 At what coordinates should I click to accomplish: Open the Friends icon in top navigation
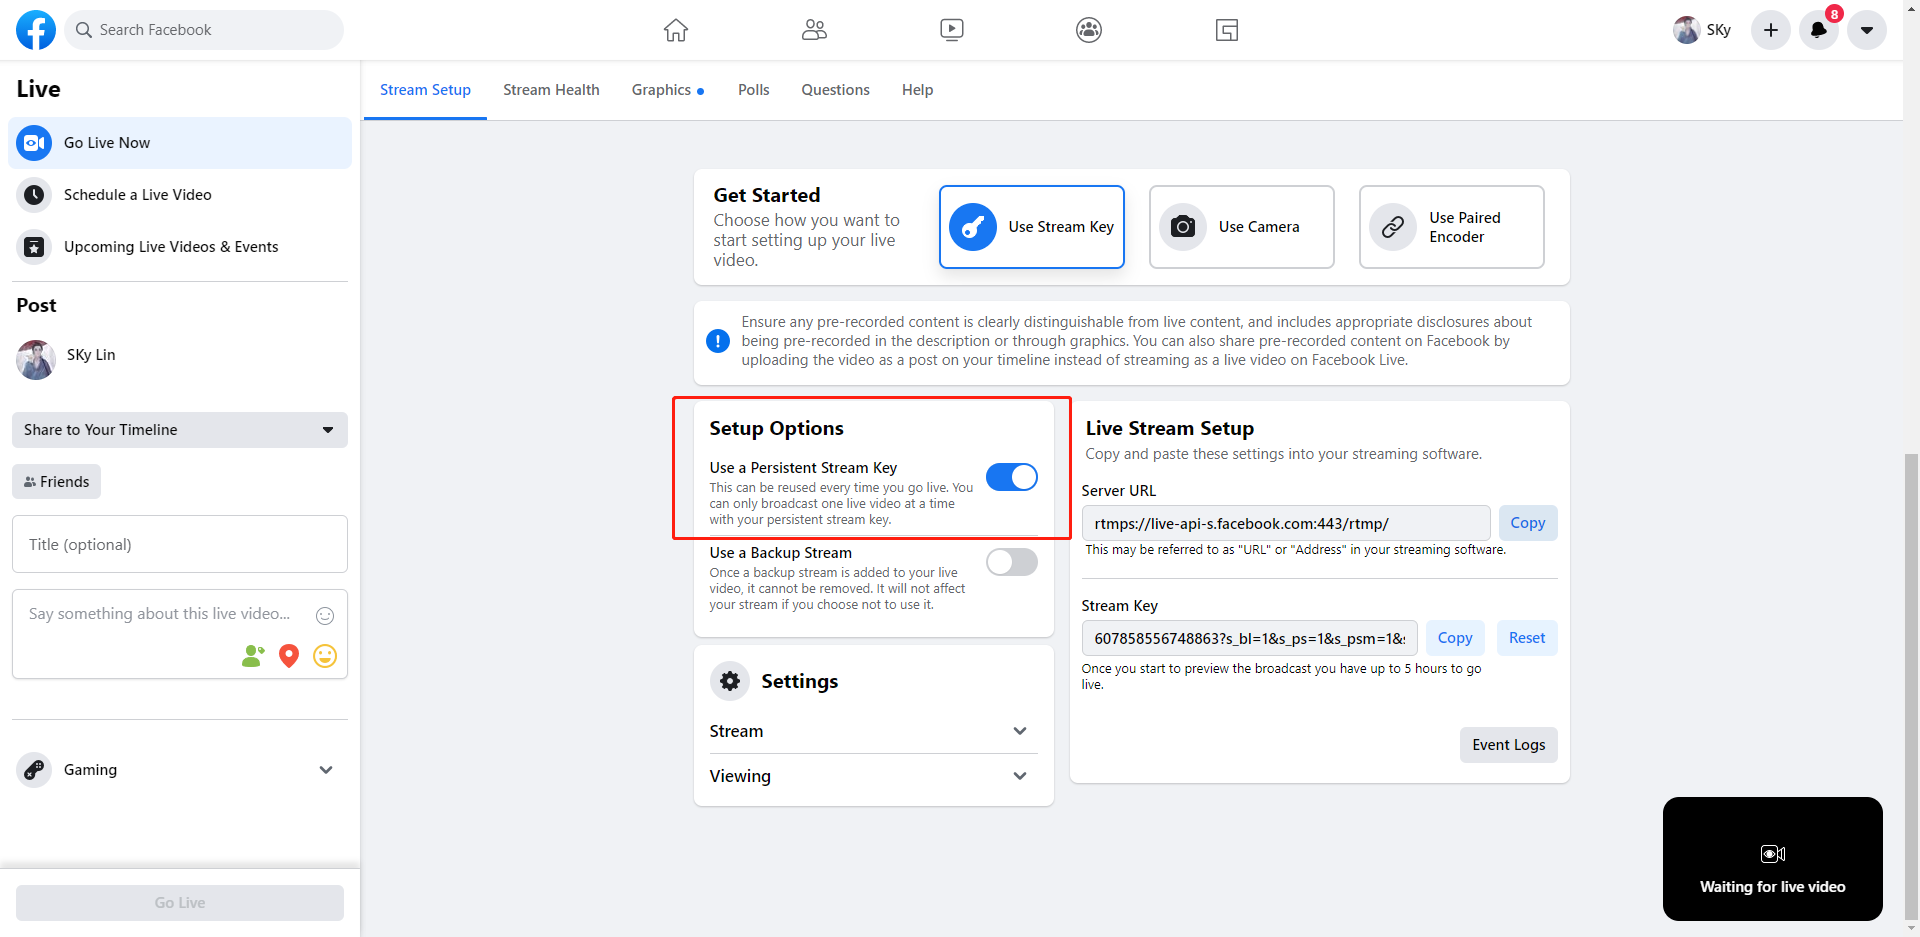pos(814,30)
